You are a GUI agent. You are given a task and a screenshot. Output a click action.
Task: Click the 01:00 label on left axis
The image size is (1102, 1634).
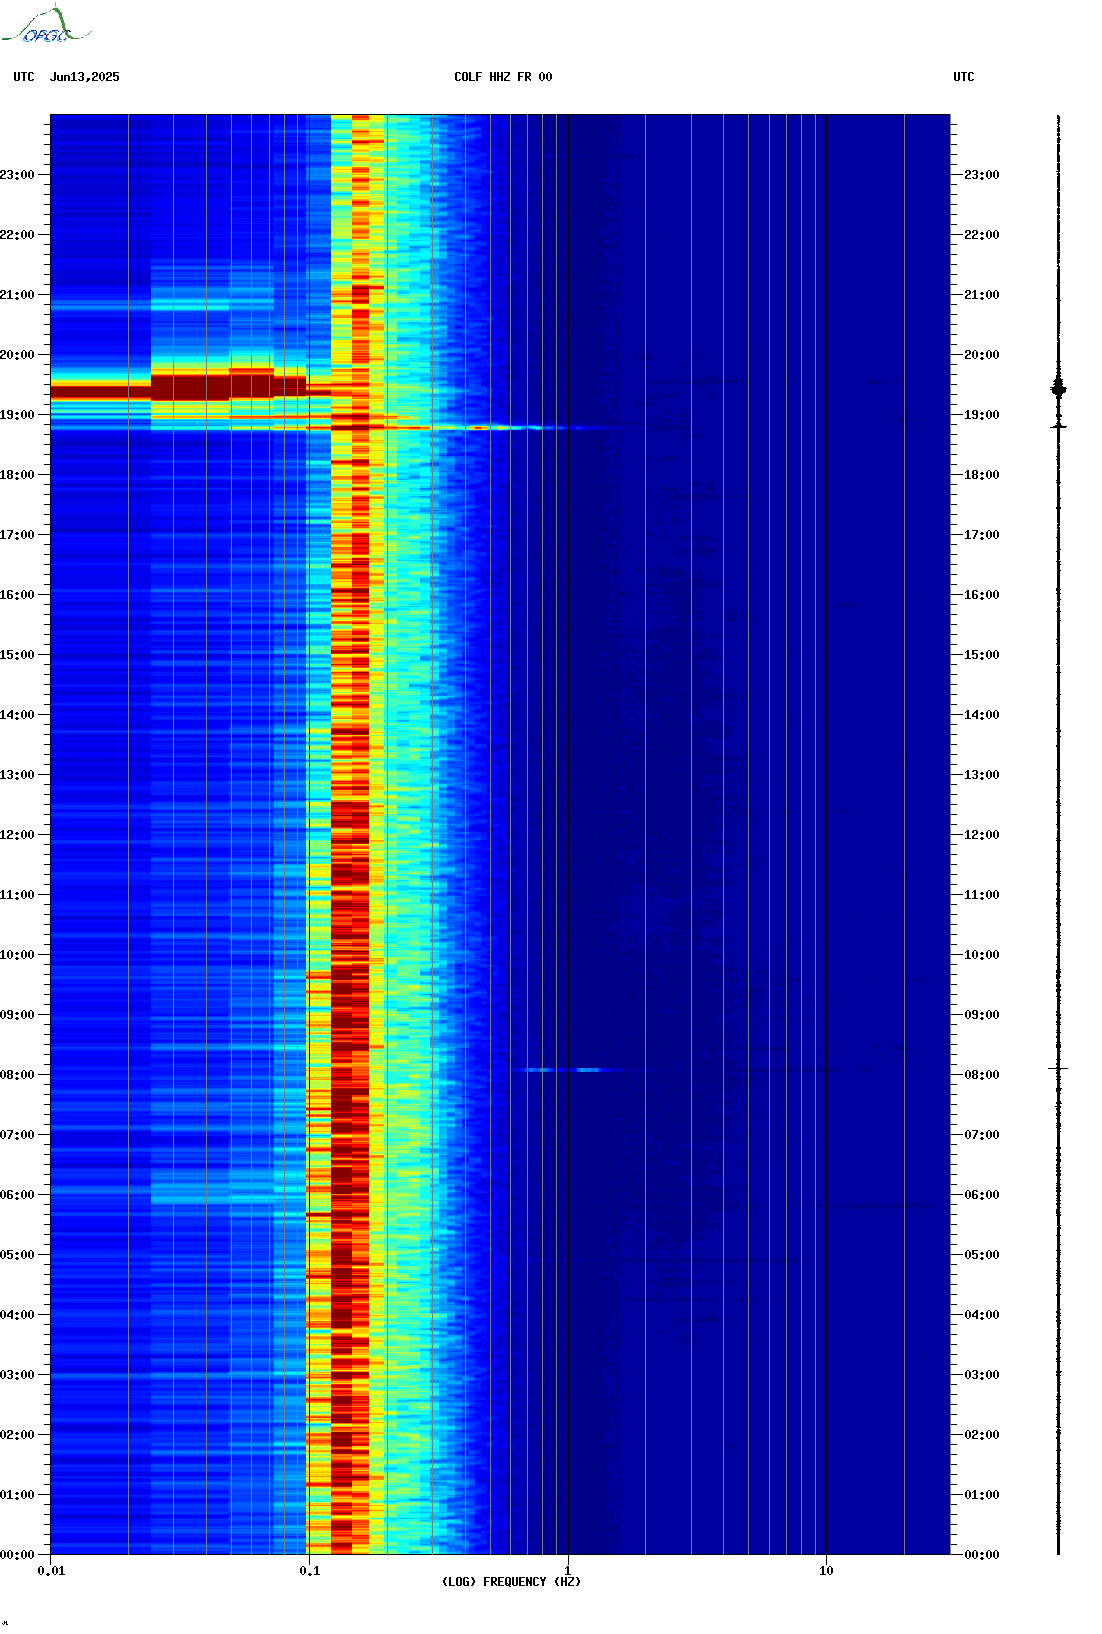coord(17,1495)
